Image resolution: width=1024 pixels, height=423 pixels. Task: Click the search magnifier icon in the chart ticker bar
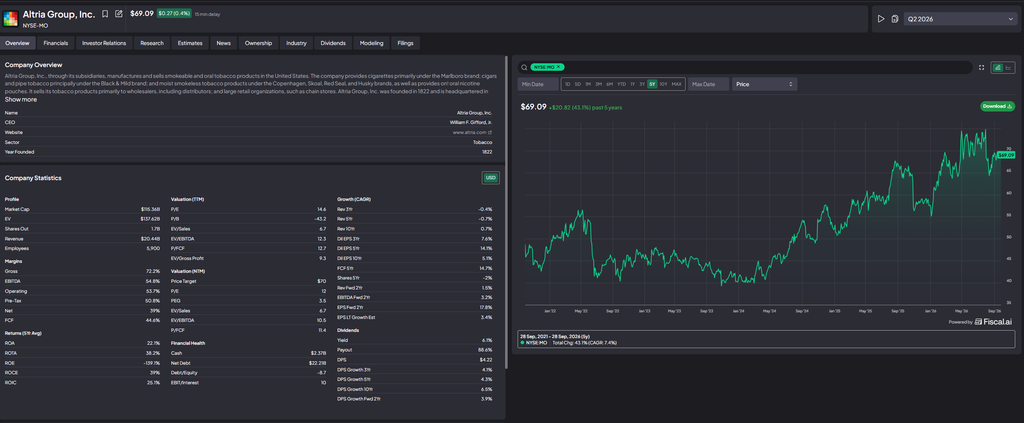(x=524, y=67)
